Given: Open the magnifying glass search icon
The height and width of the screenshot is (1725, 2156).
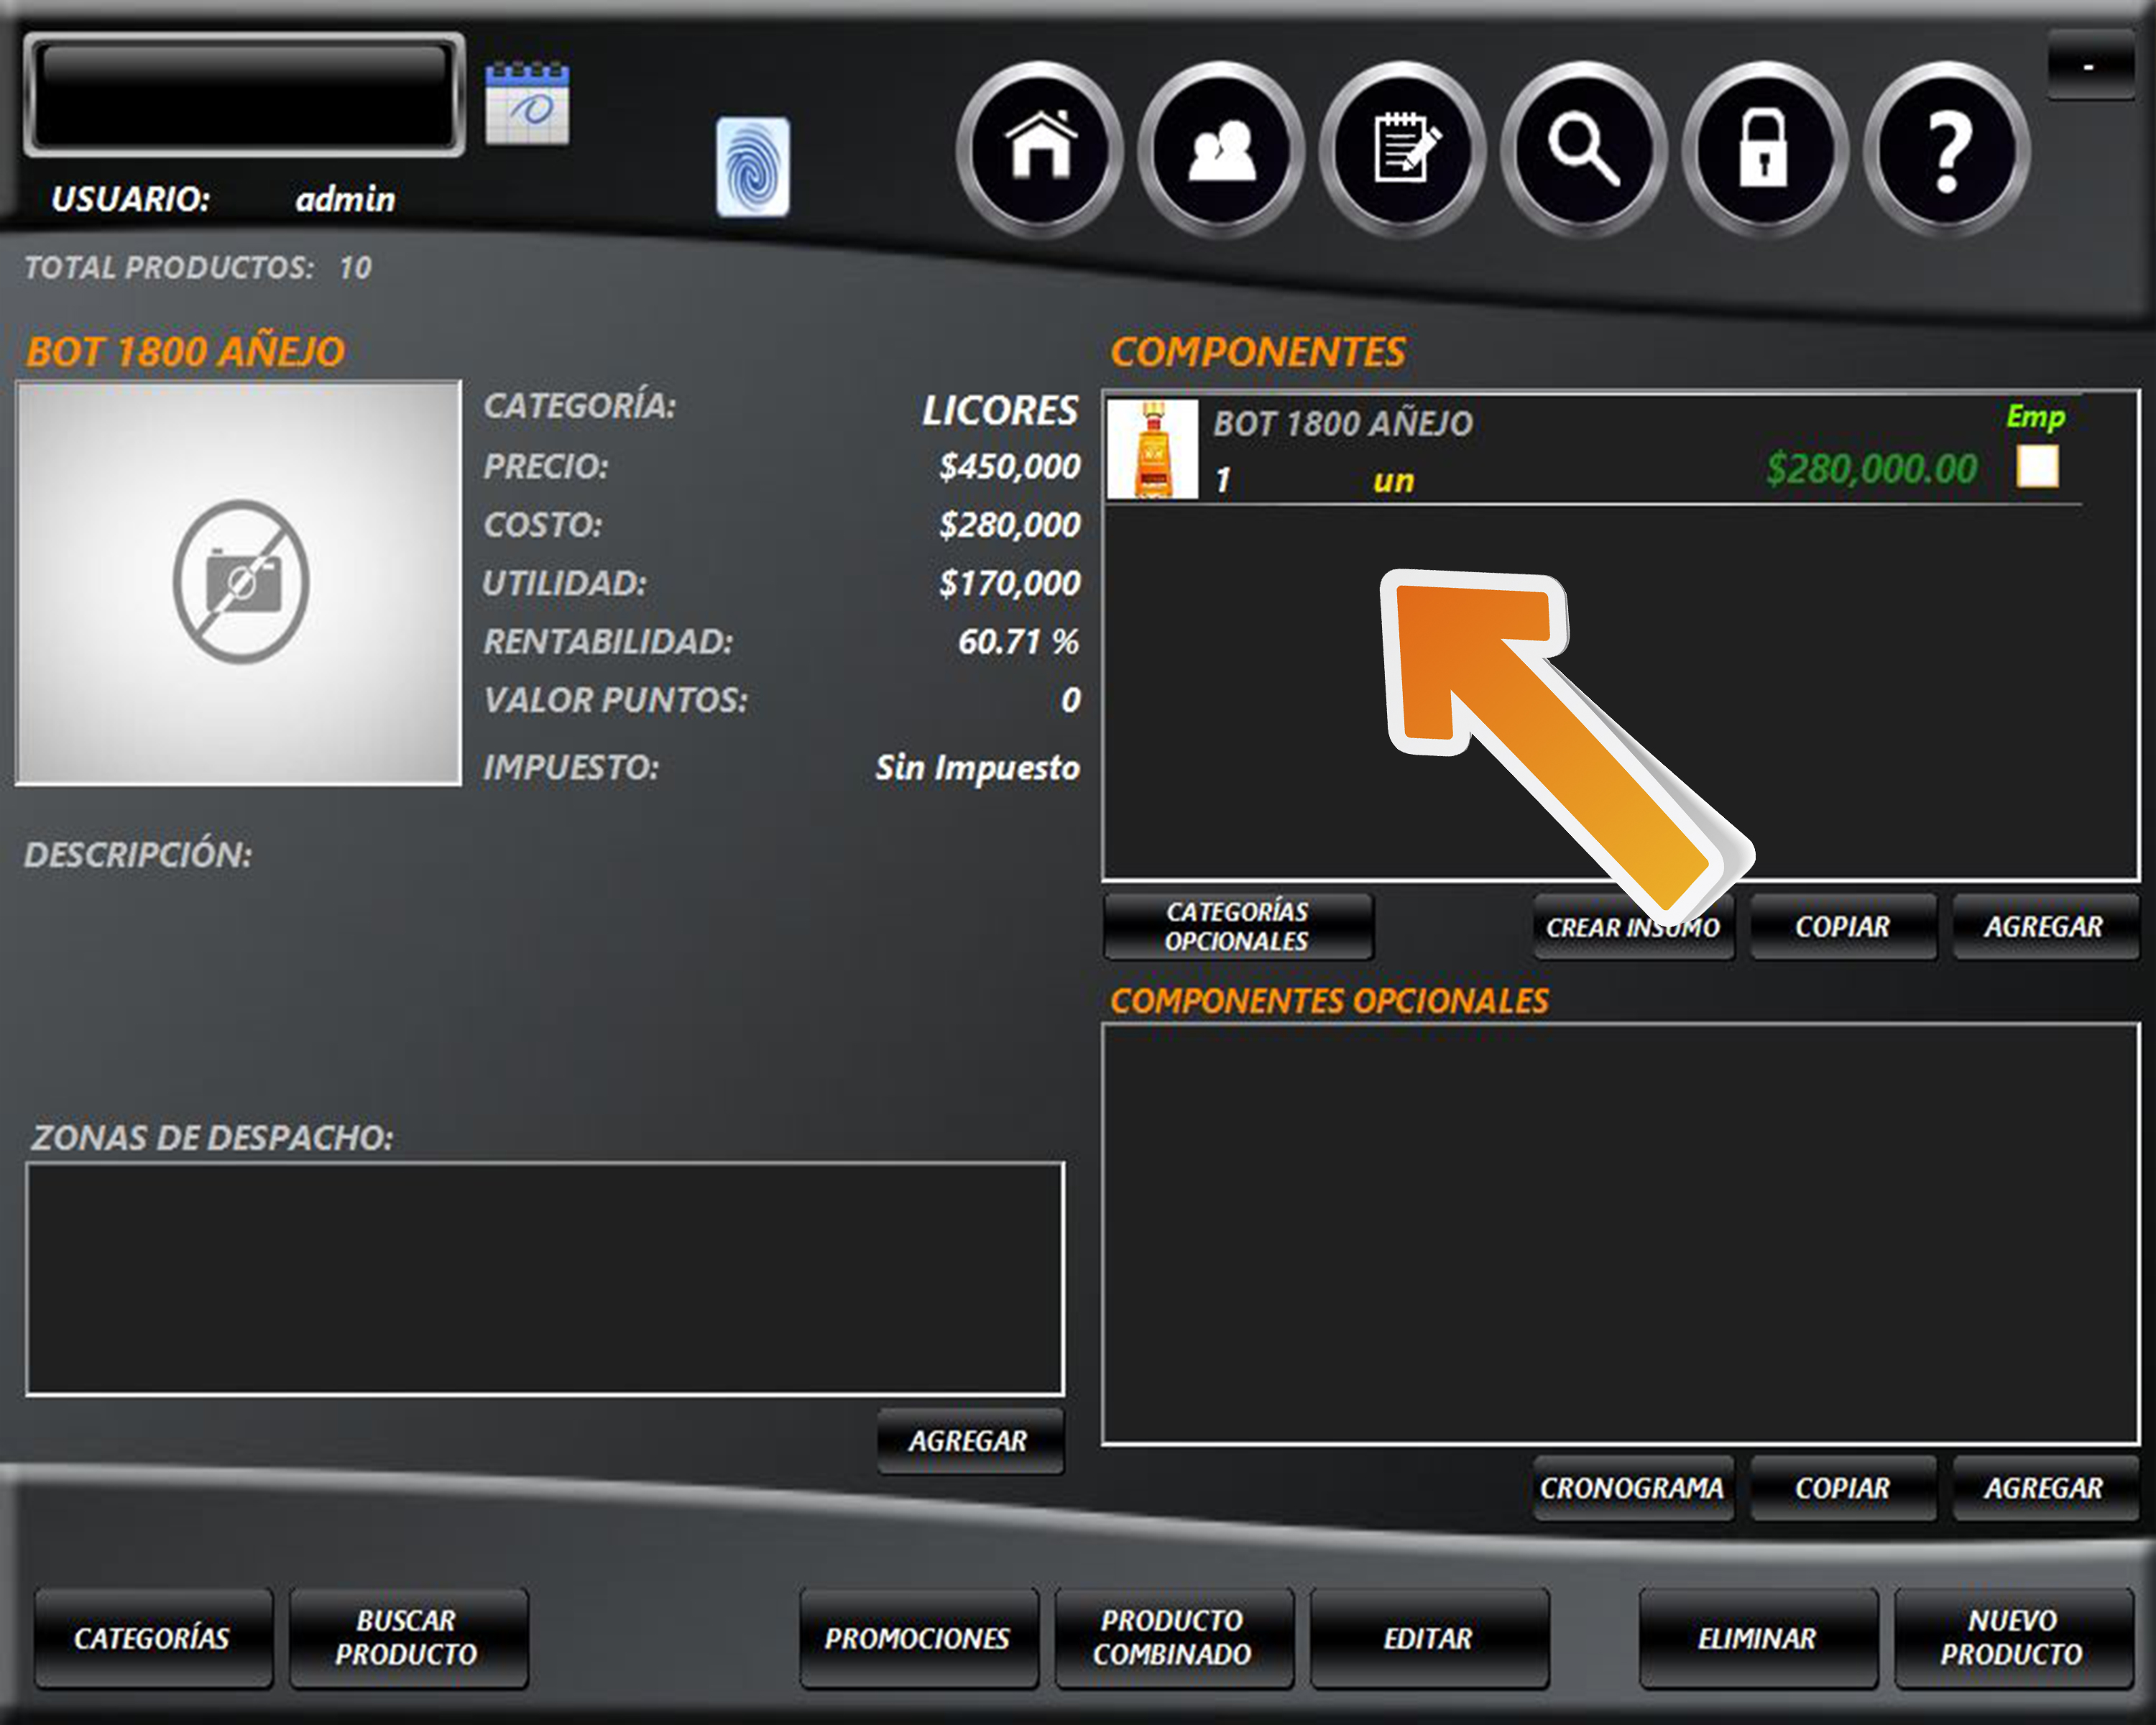Looking at the screenshot, I should (x=1584, y=149).
